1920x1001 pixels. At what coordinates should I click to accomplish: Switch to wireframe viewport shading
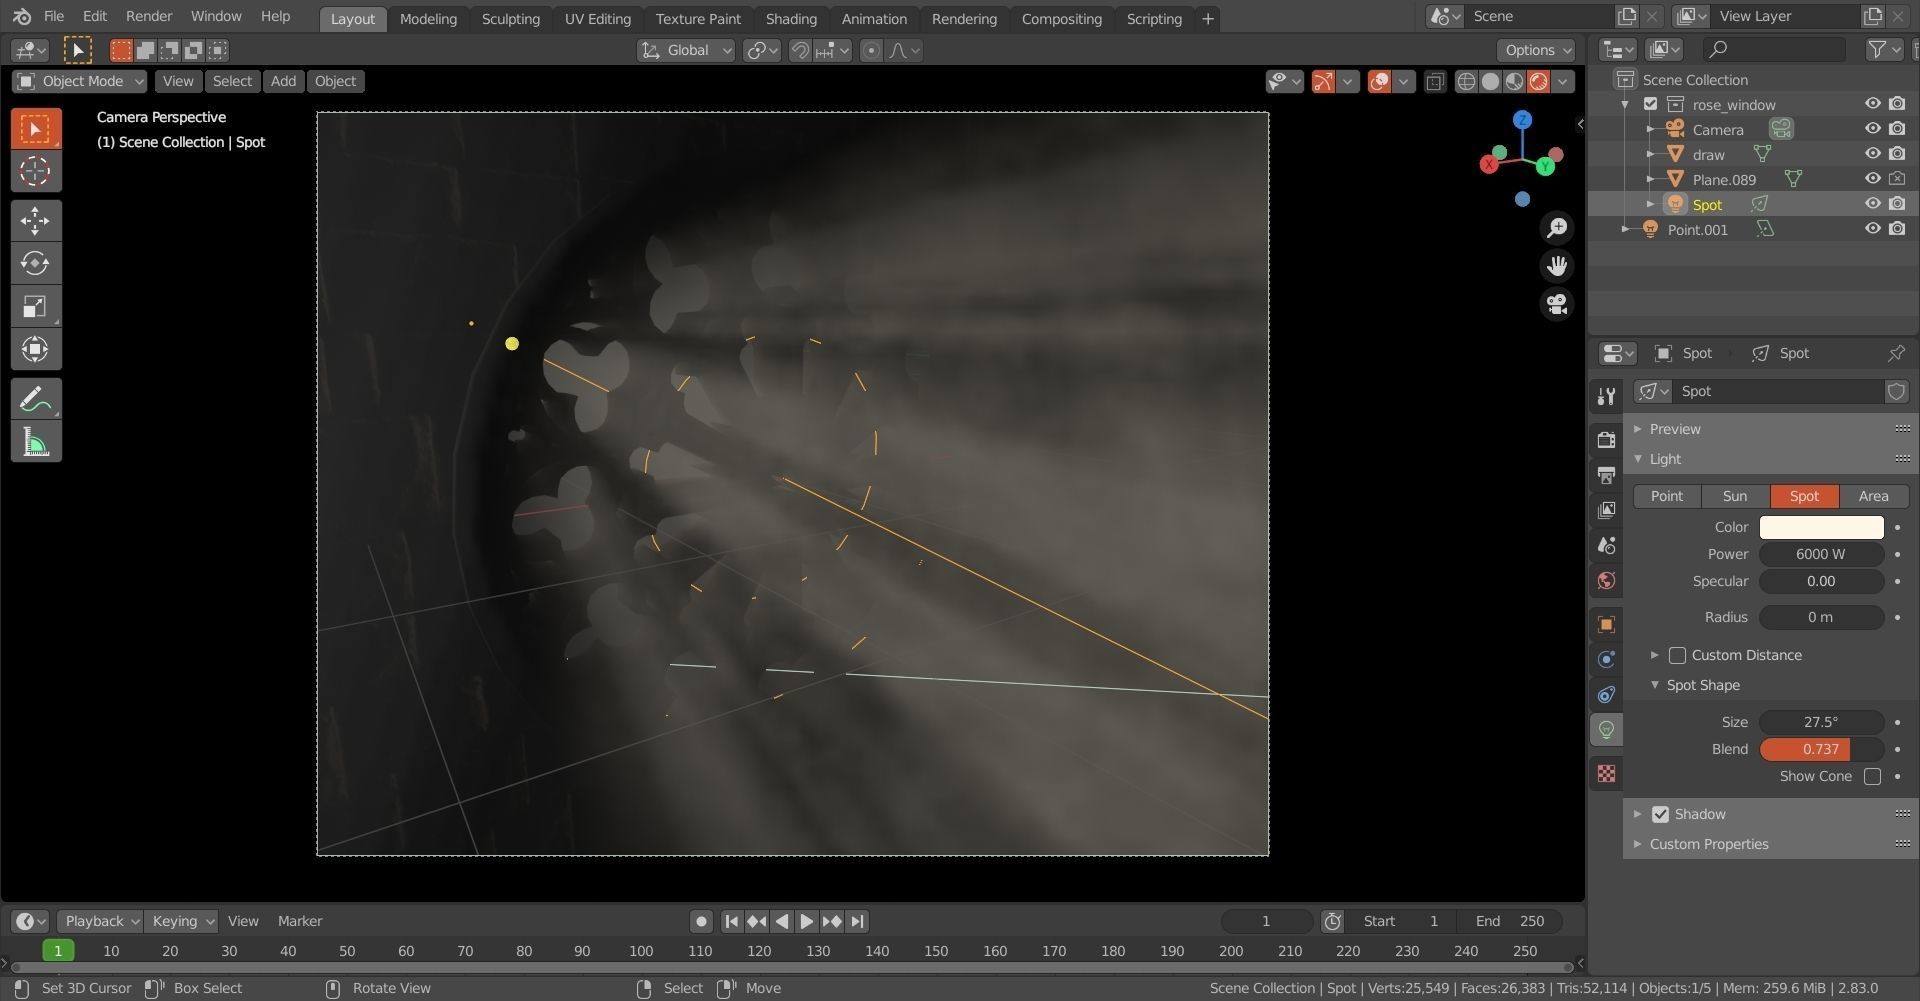pos(1466,82)
